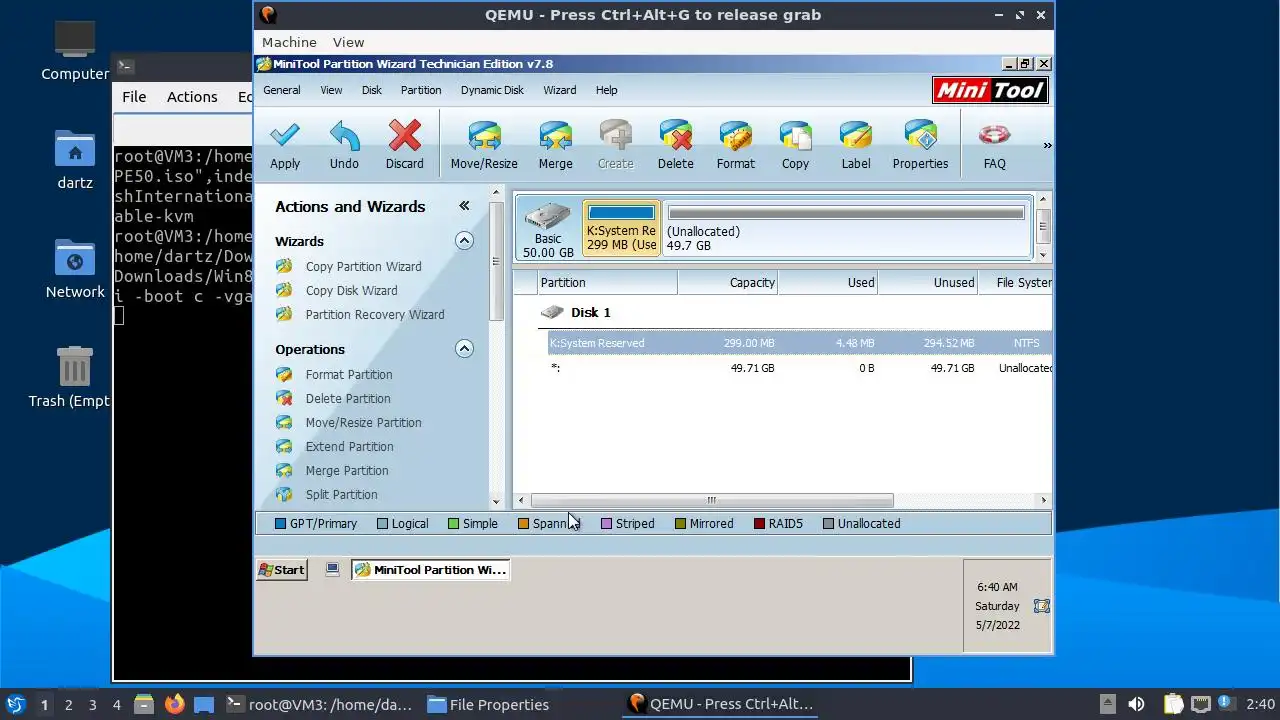This screenshot has width=1280, height=720.
Task: Click the WinPE show desktop icon
Action: pyautogui.click(x=333, y=570)
